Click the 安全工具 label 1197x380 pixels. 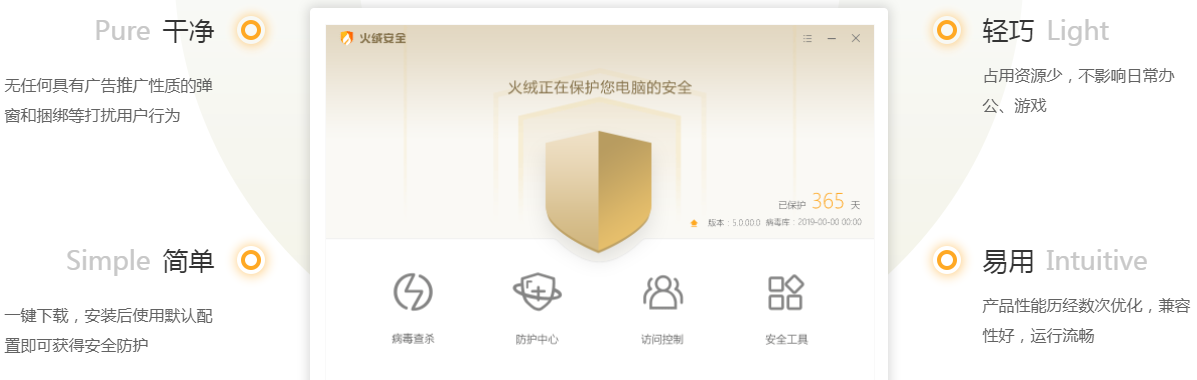click(x=786, y=339)
